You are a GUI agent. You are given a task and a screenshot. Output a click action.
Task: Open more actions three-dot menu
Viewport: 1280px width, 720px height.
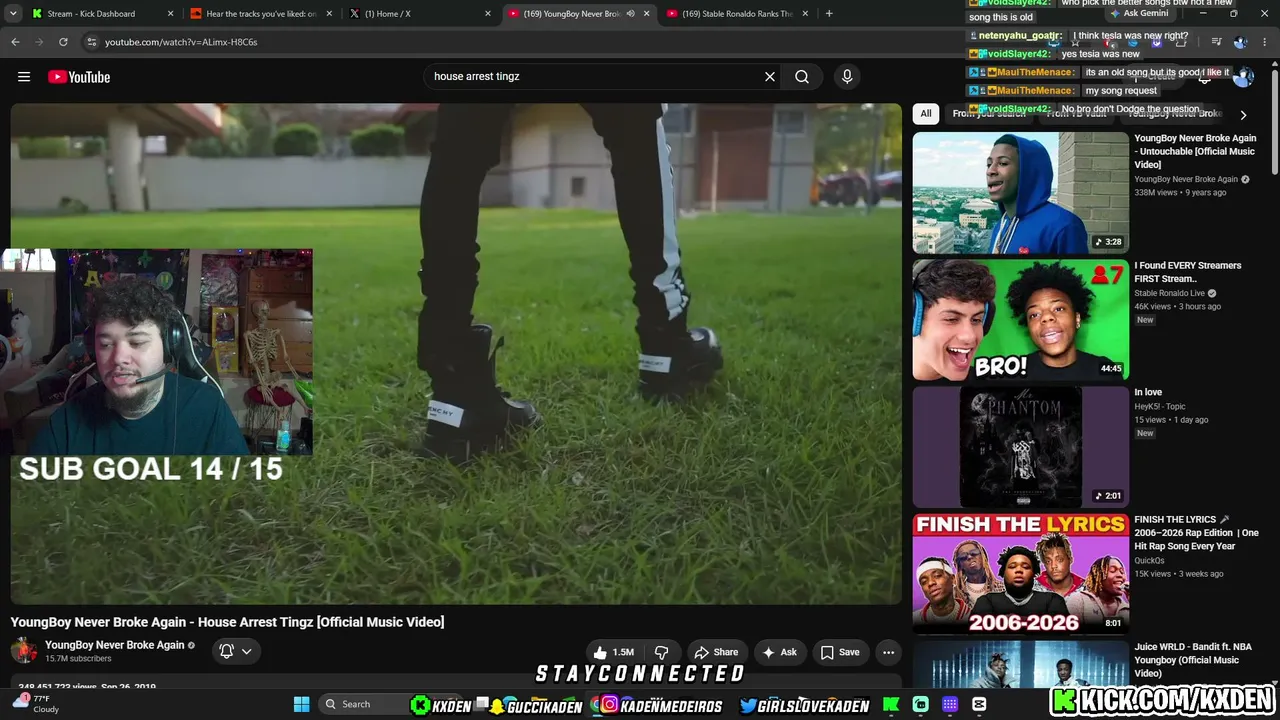(x=888, y=652)
